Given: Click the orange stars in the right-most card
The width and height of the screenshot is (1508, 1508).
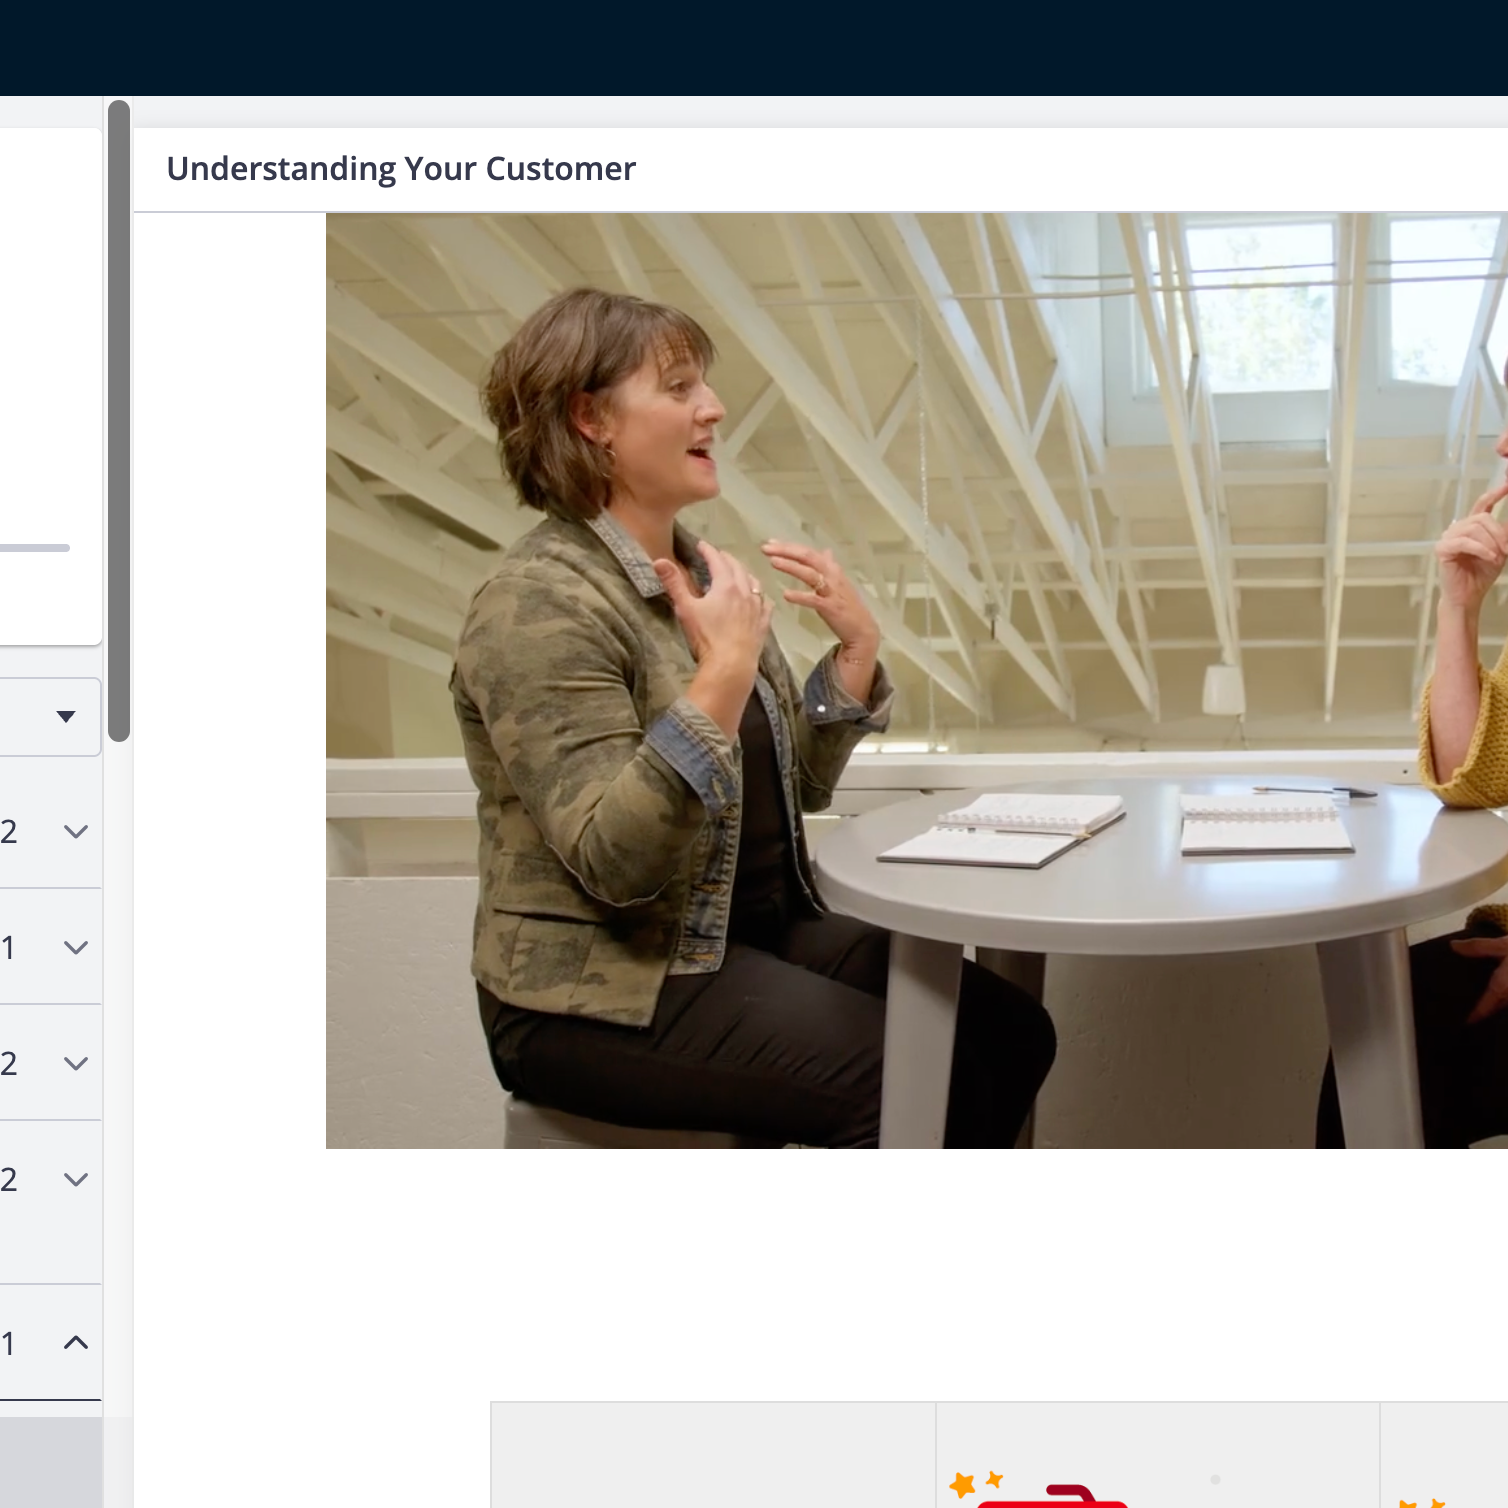Looking at the screenshot, I should click(x=1422, y=1502).
